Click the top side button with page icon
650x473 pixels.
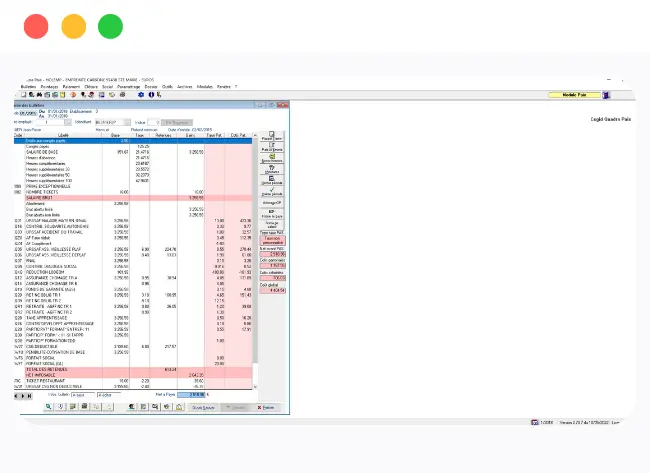tap(272, 136)
